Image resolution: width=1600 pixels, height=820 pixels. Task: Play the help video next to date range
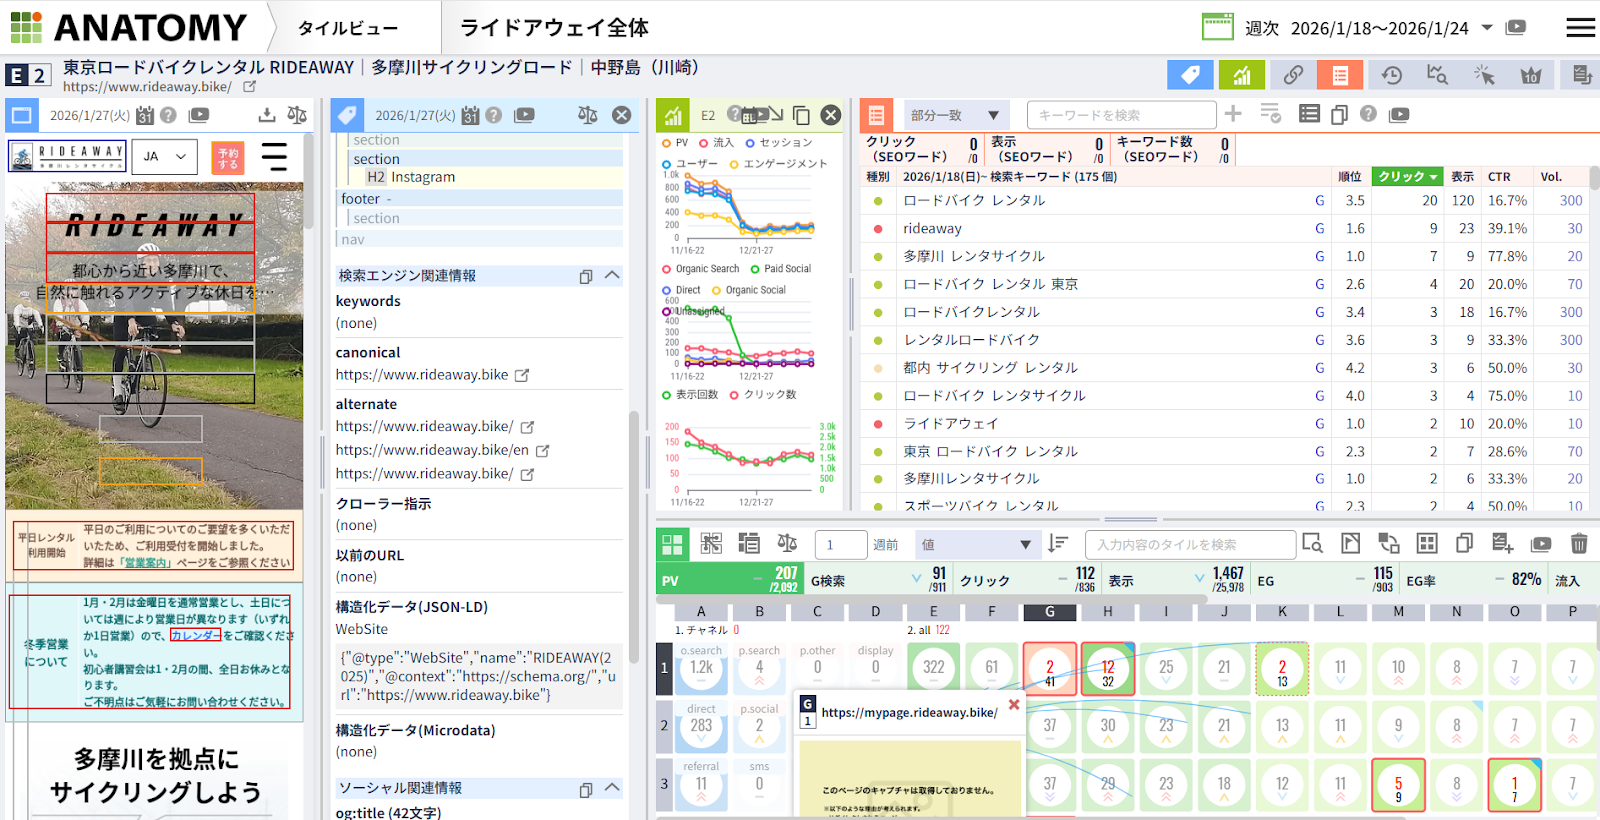click(1516, 27)
